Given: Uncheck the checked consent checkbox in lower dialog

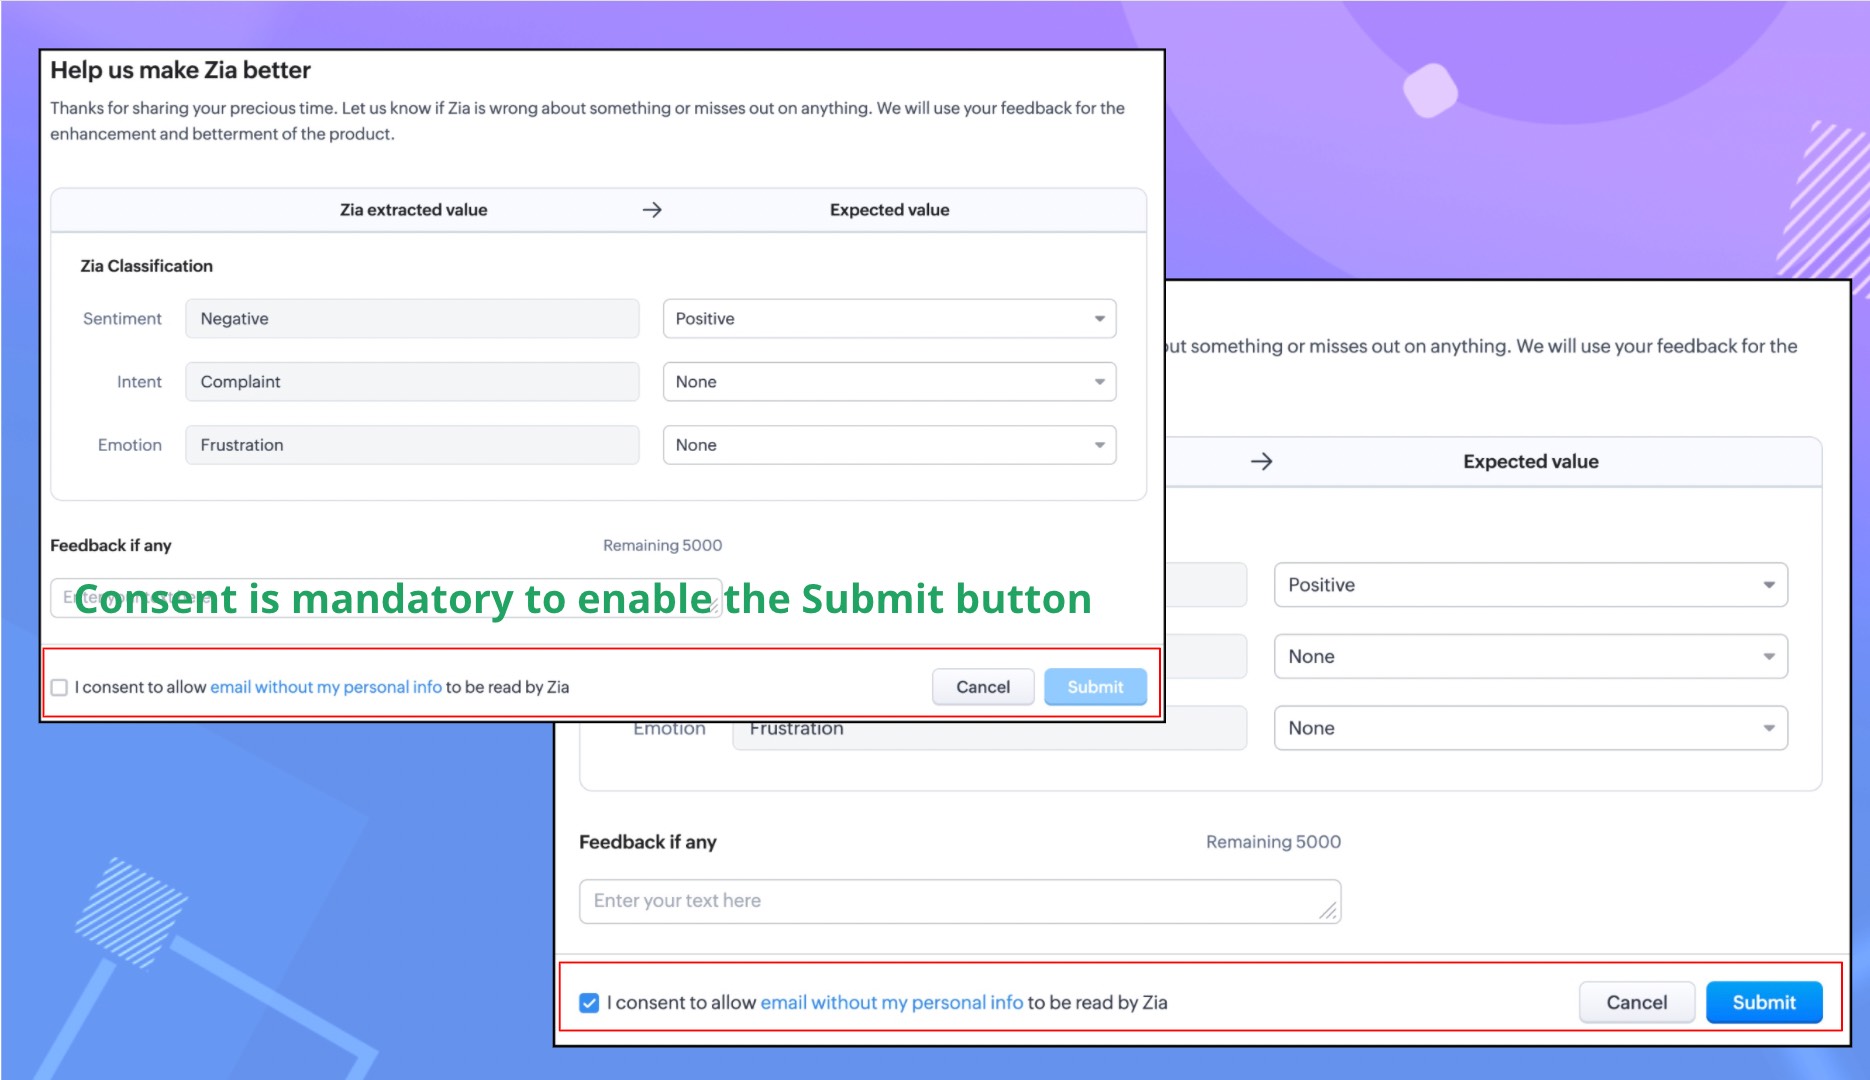Looking at the screenshot, I should pos(589,1003).
